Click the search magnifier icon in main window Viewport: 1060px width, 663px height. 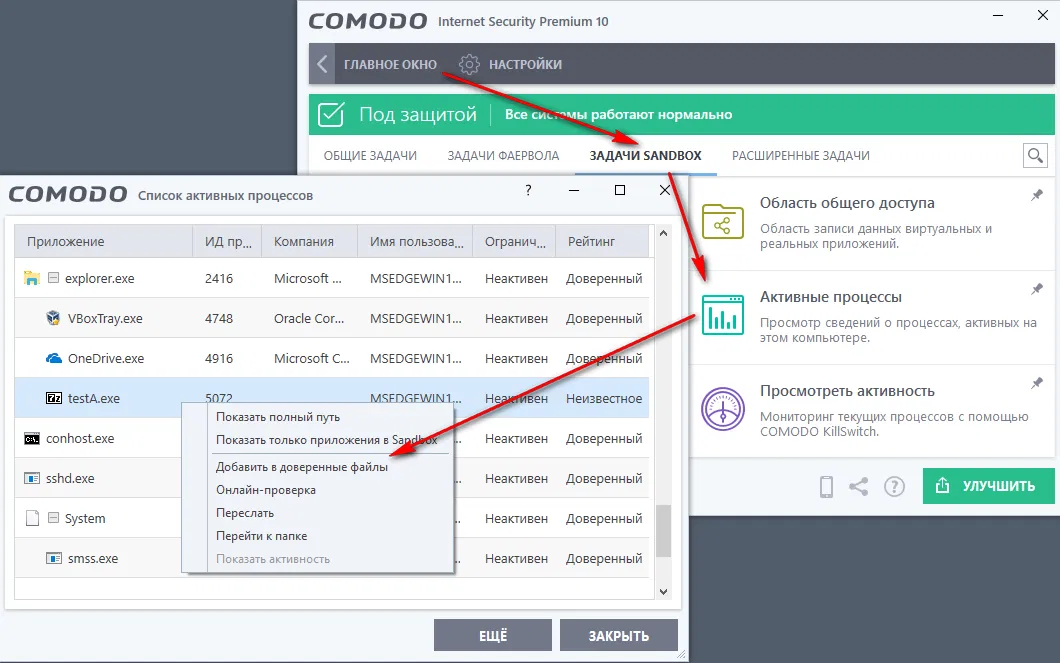point(1035,155)
